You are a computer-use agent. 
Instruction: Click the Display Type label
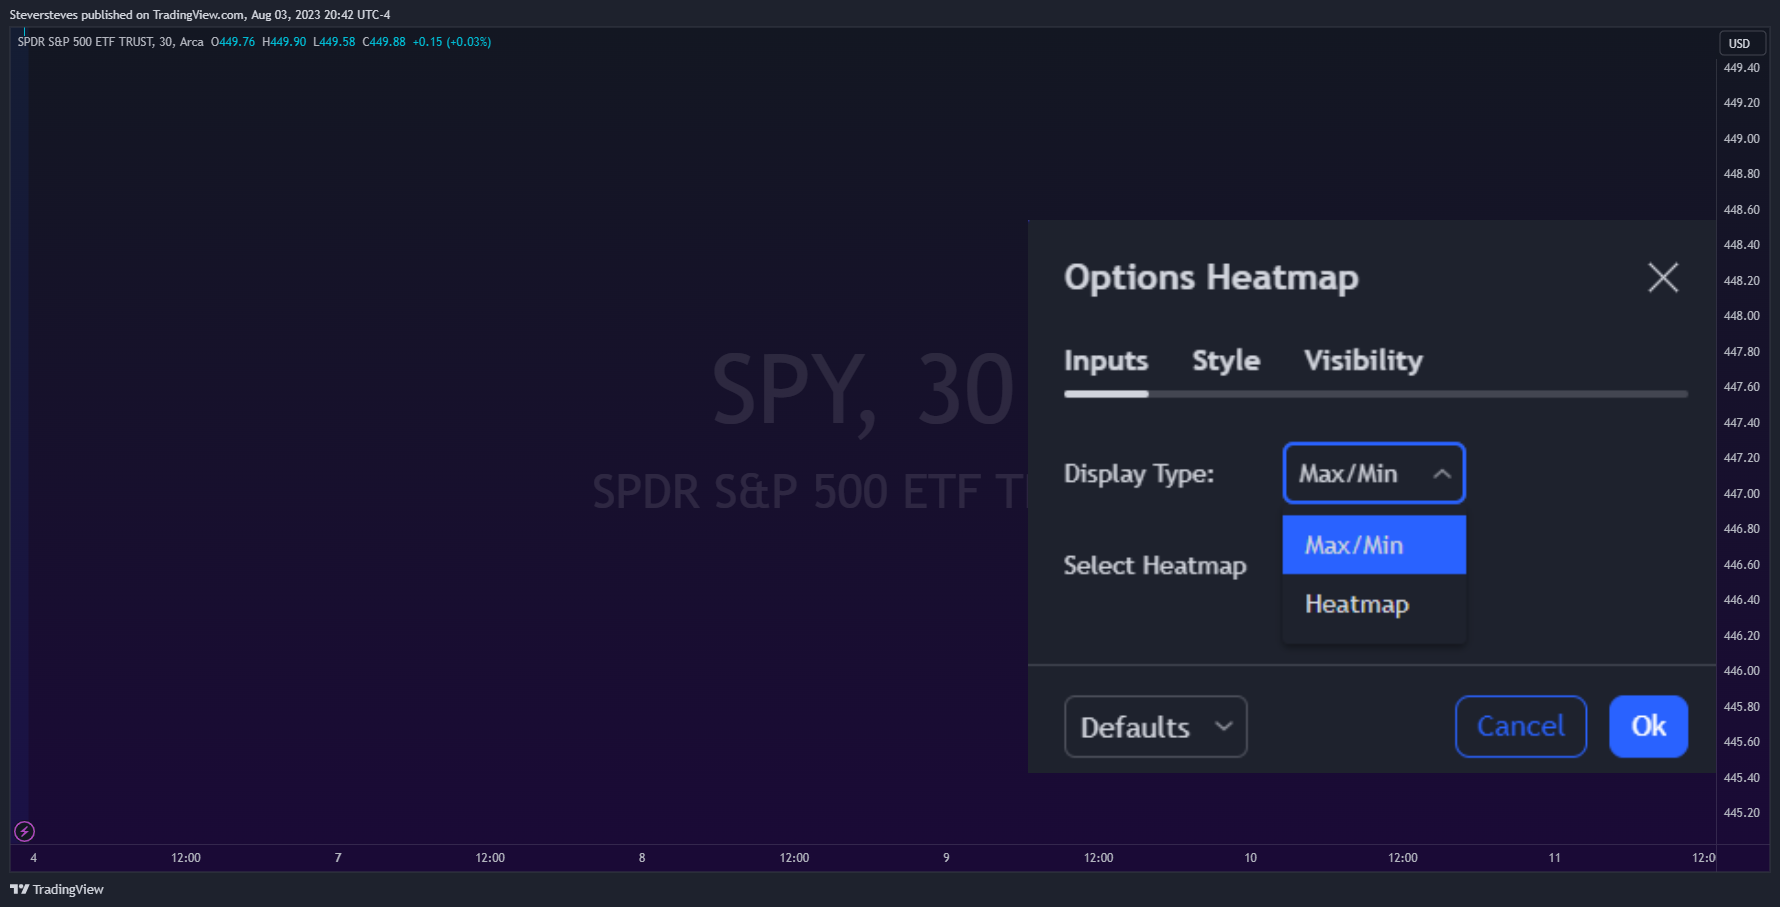coord(1138,473)
